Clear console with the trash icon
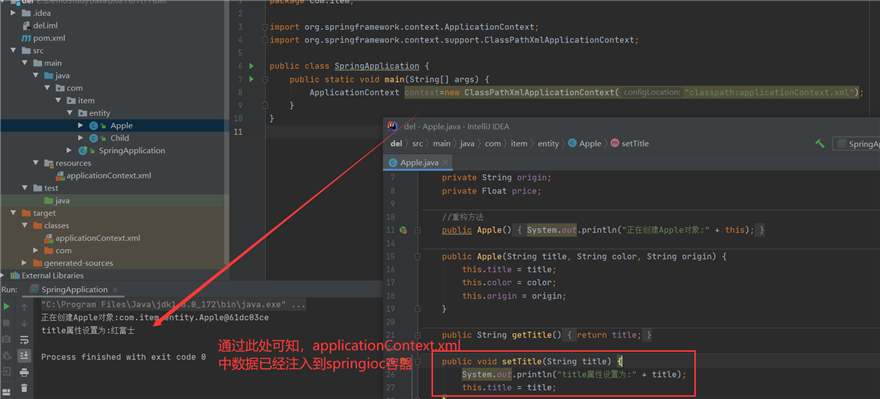The image size is (880, 399). pyautogui.click(x=24, y=388)
